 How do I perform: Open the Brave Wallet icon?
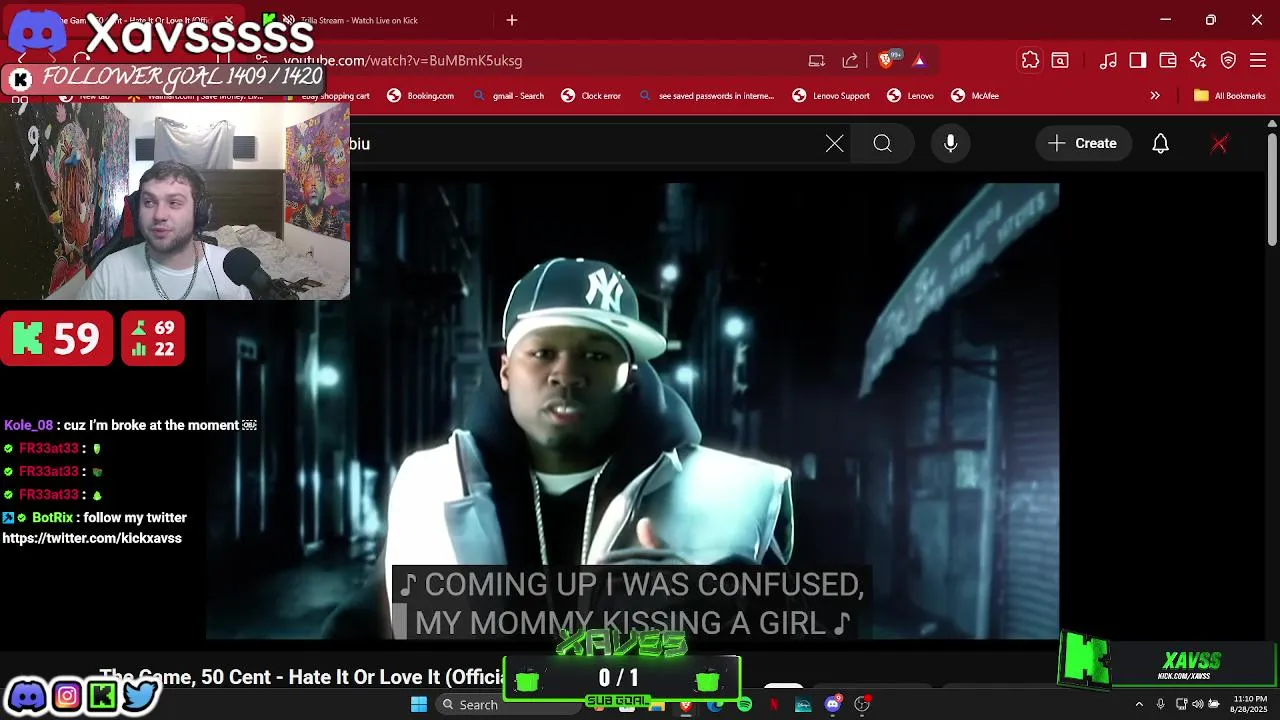pyautogui.click(x=1168, y=60)
